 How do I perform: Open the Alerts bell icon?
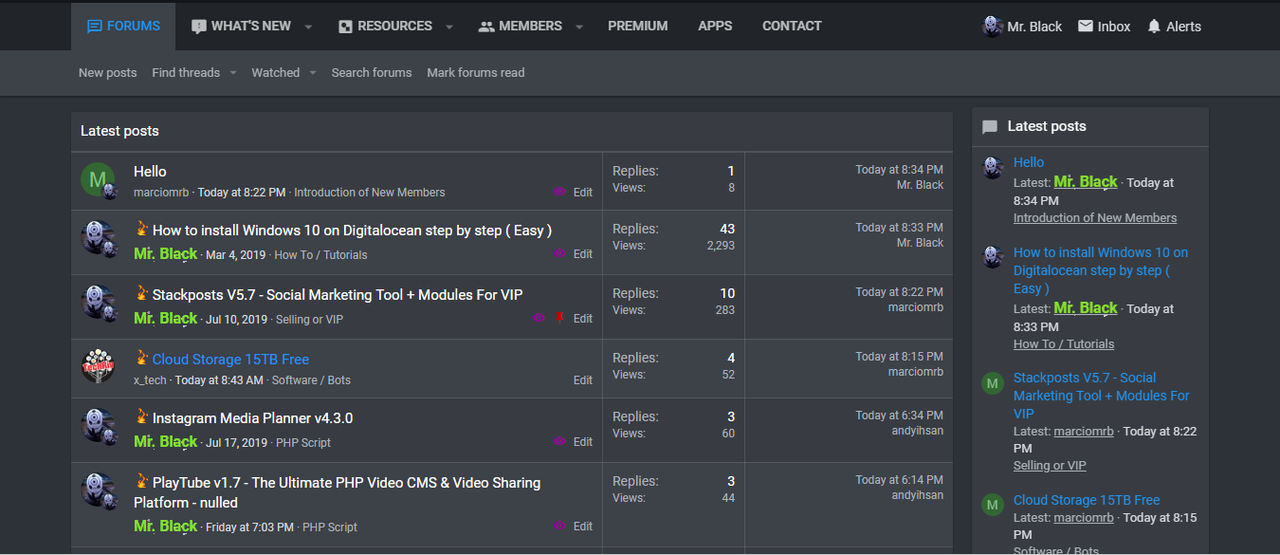(x=1154, y=26)
